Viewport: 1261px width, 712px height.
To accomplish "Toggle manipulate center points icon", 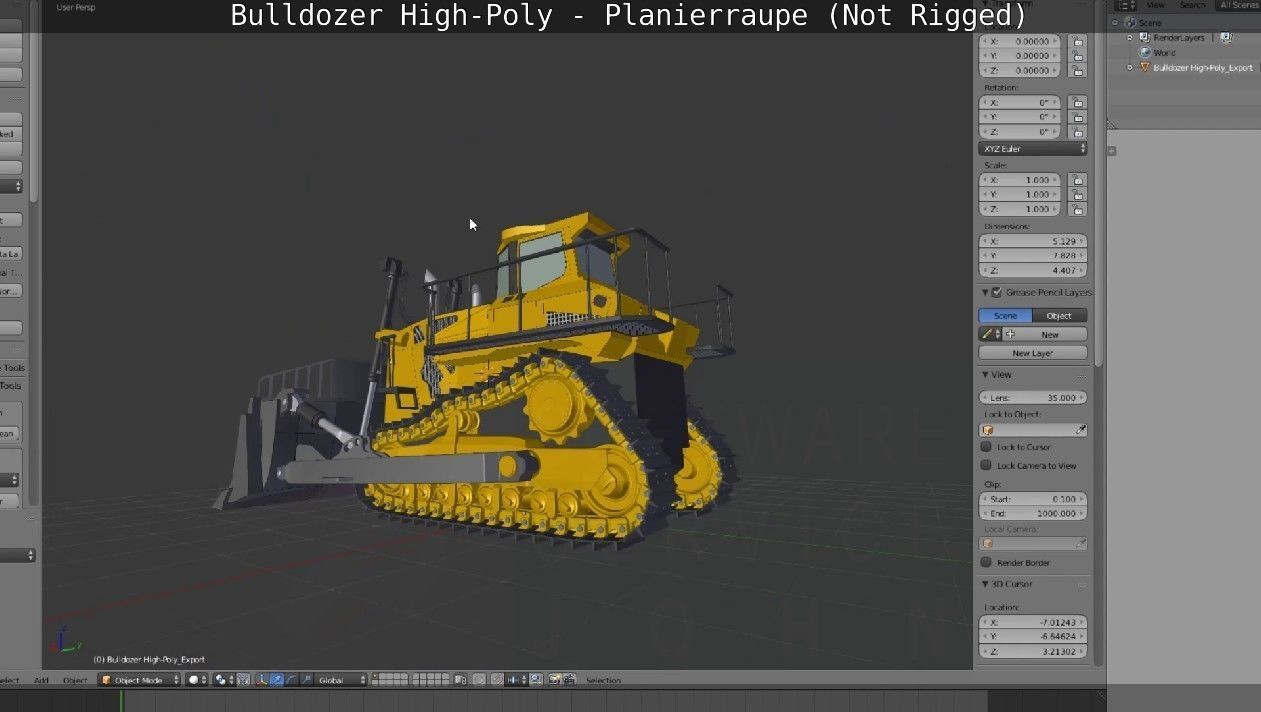I will (243, 680).
